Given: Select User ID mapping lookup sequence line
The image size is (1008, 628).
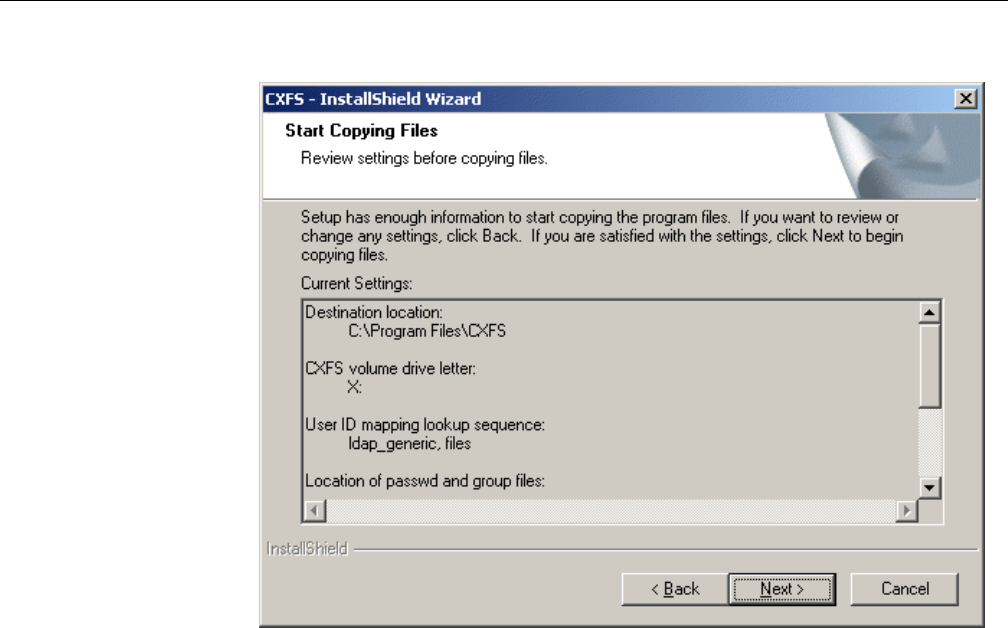Looking at the screenshot, I should pos(425,425).
